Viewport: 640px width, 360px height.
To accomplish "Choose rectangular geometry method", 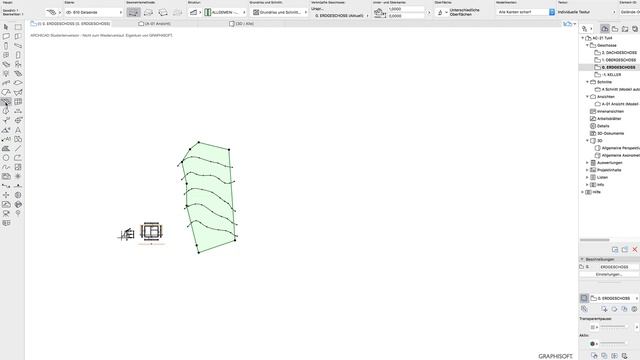I will [x=149, y=13].
